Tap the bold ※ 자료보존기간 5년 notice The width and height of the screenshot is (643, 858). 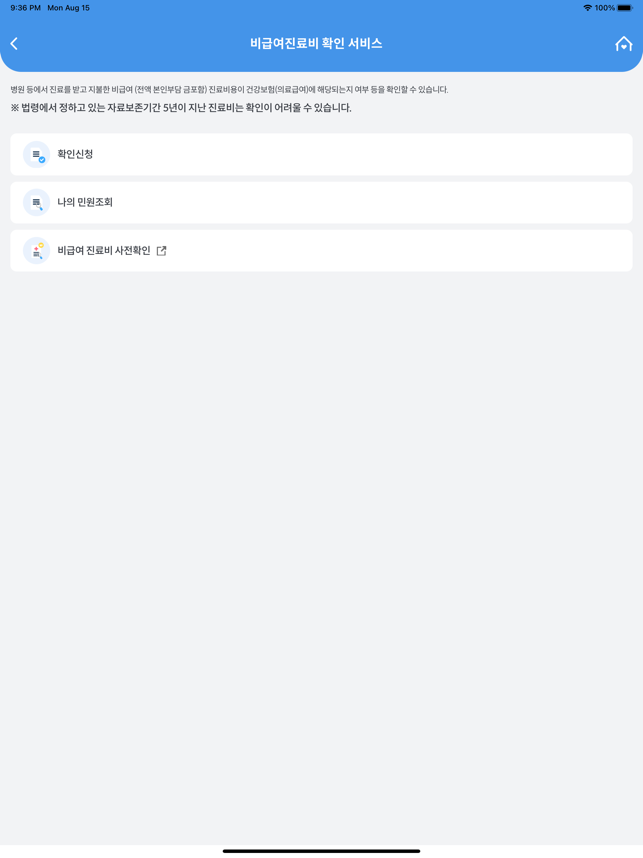point(181,108)
